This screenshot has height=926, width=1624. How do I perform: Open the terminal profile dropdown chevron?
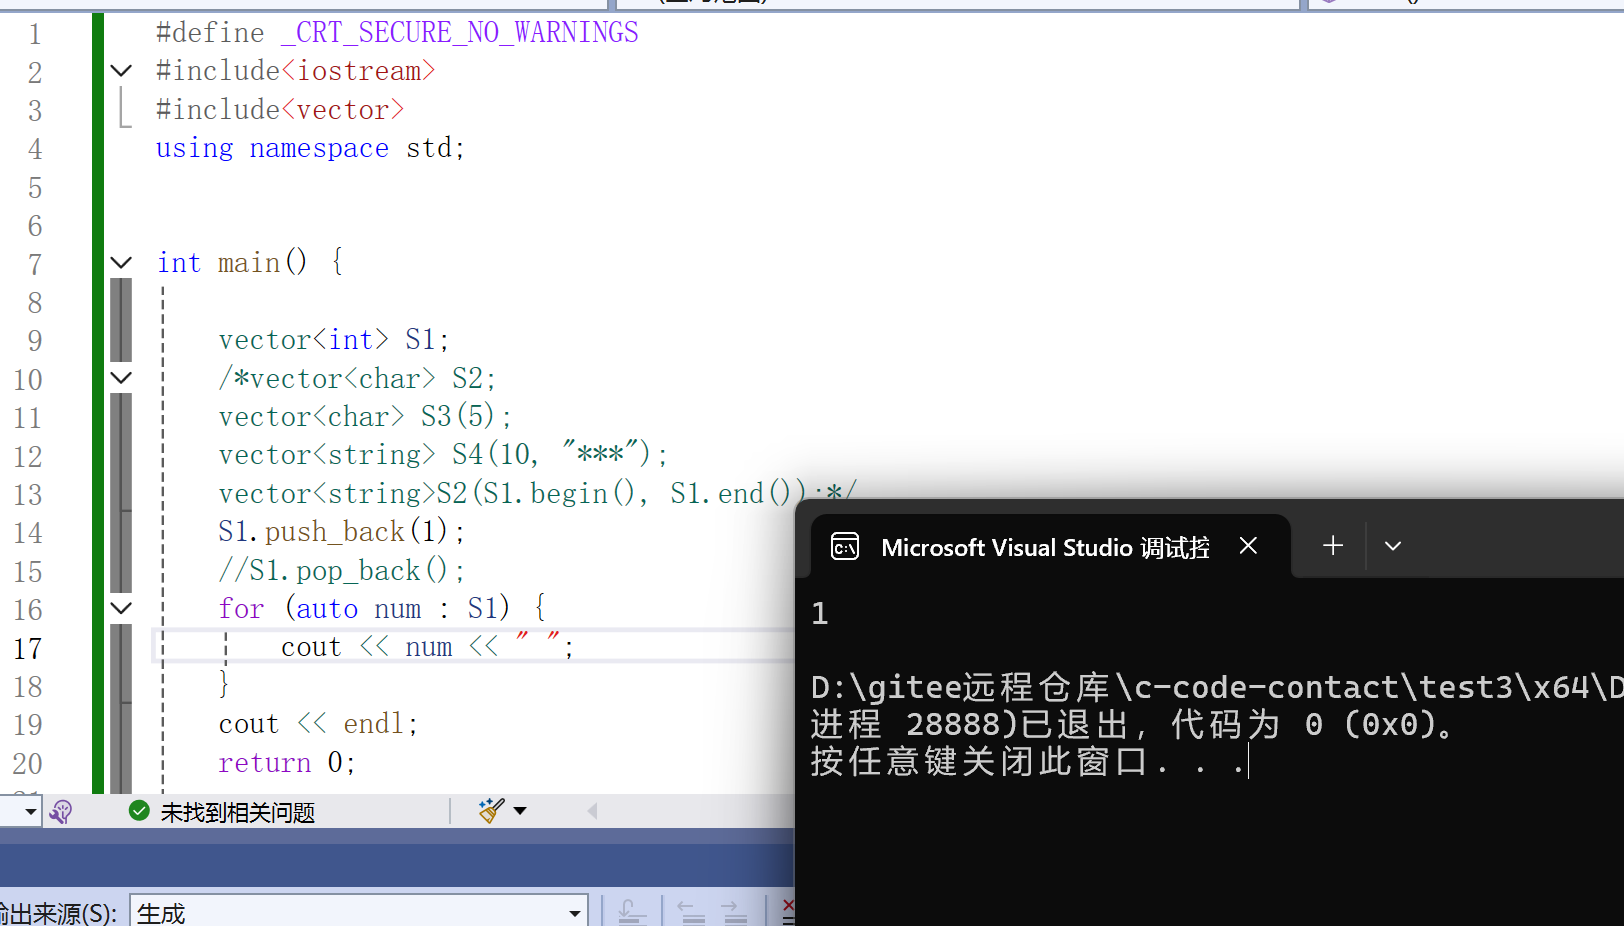coord(1393,546)
